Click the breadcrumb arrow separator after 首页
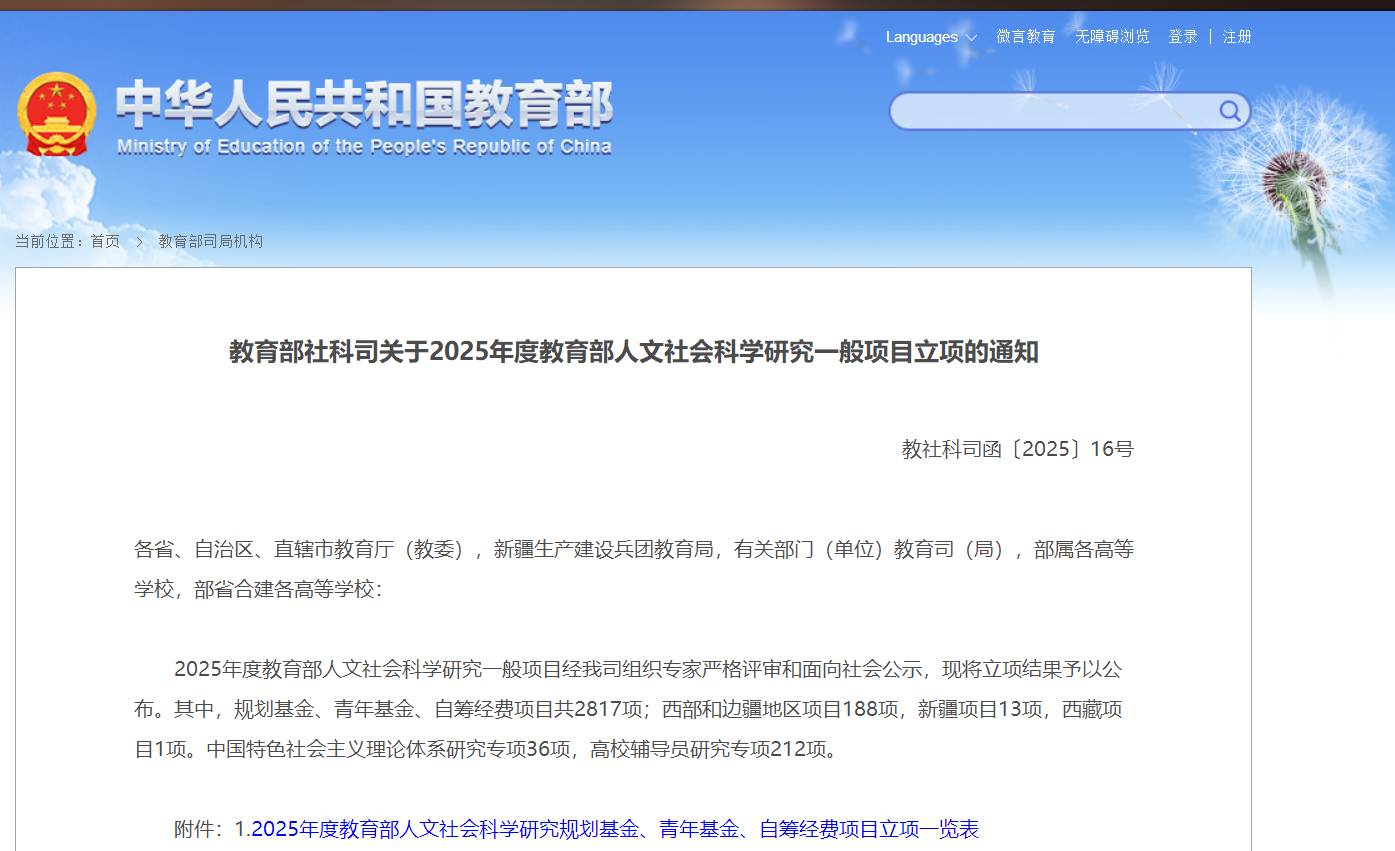Viewport: 1395px width, 851px height. [139, 241]
